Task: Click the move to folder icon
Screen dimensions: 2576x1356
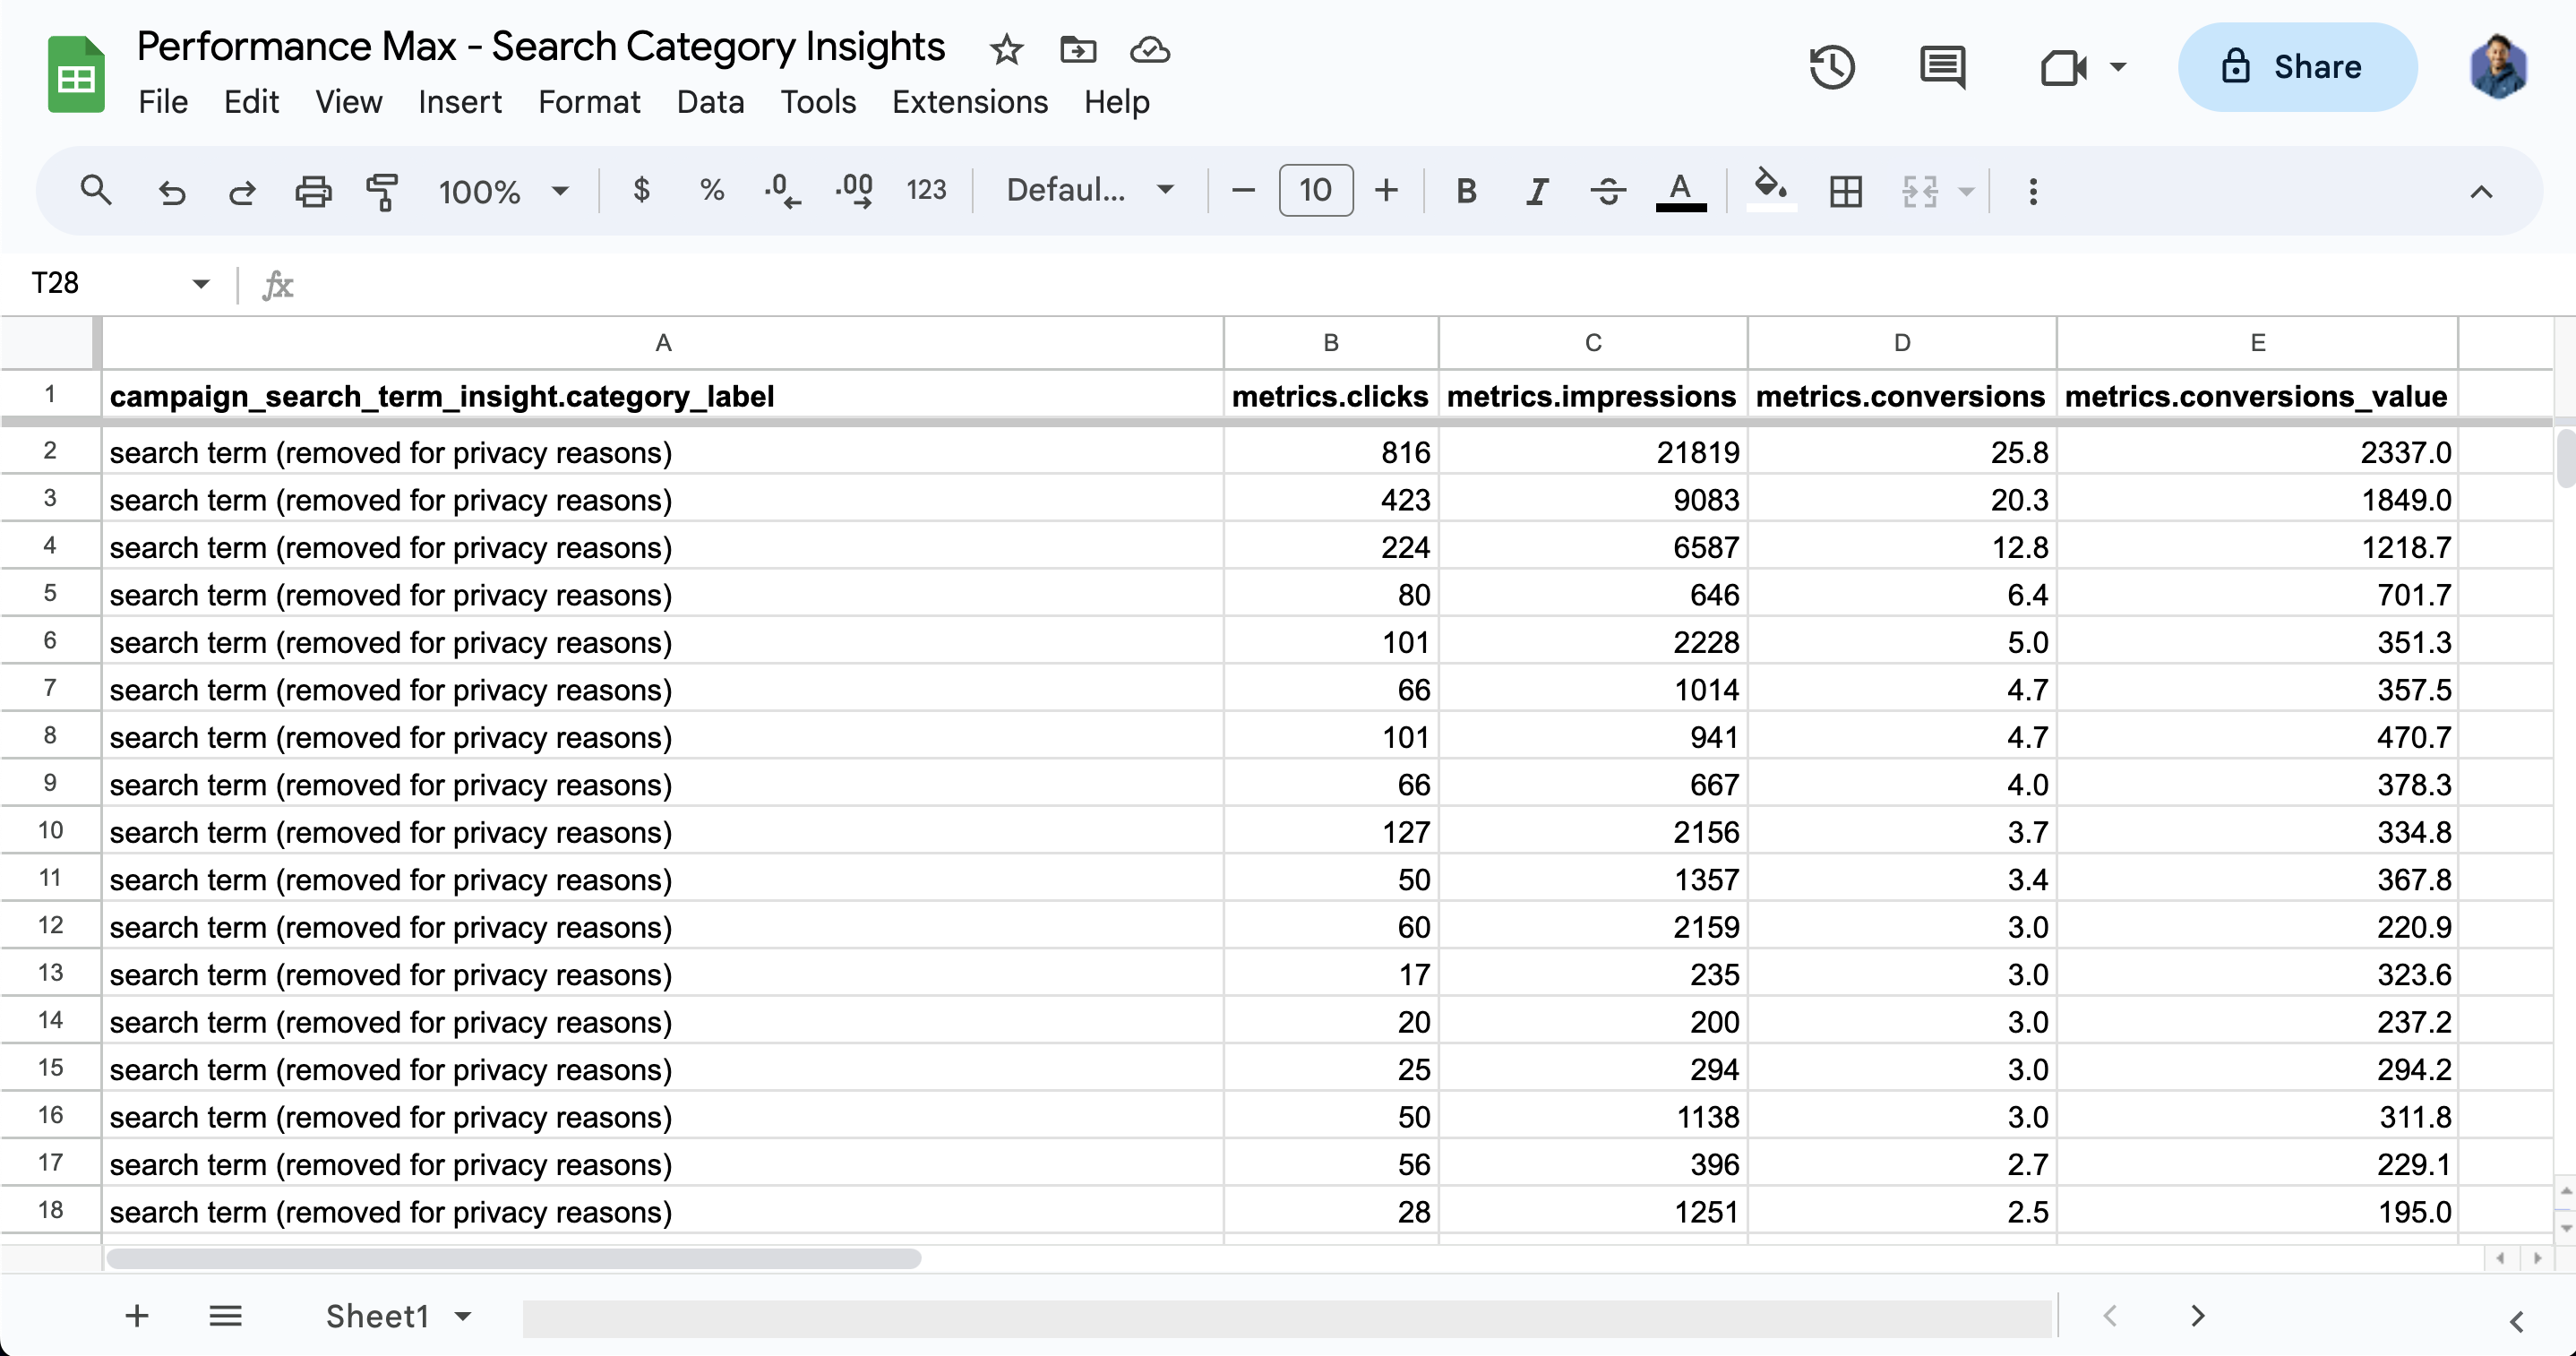Action: [x=1078, y=49]
